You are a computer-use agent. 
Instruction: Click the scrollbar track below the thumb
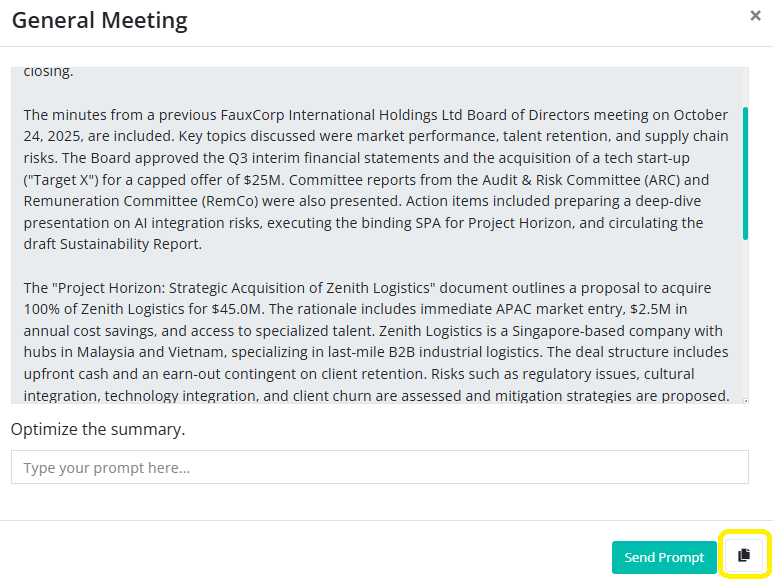pyautogui.click(x=745, y=320)
